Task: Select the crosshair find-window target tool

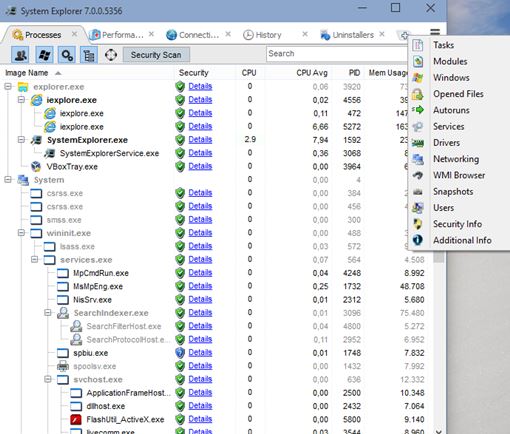Action: [x=111, y=55]
